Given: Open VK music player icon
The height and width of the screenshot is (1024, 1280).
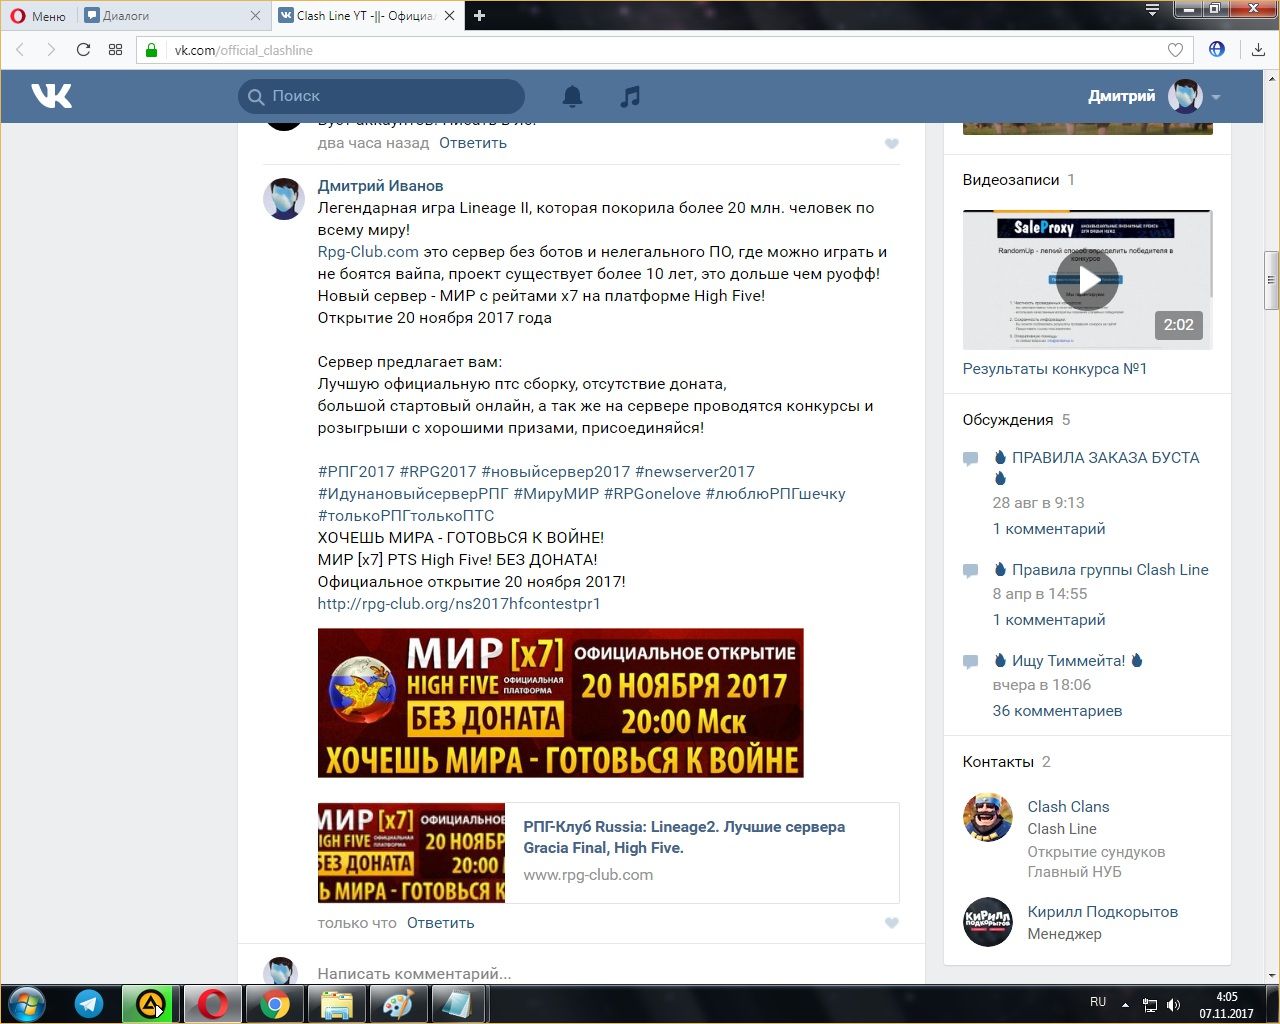Looking at the screenshot, I should pyautogui.click(x=630, y=96).
